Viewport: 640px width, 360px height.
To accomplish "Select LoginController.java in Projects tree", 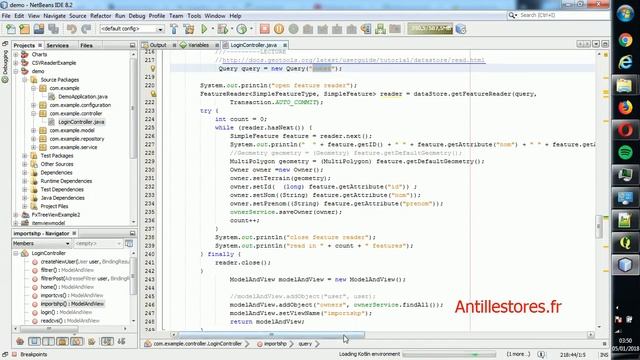I will click(x=81, y=122).
